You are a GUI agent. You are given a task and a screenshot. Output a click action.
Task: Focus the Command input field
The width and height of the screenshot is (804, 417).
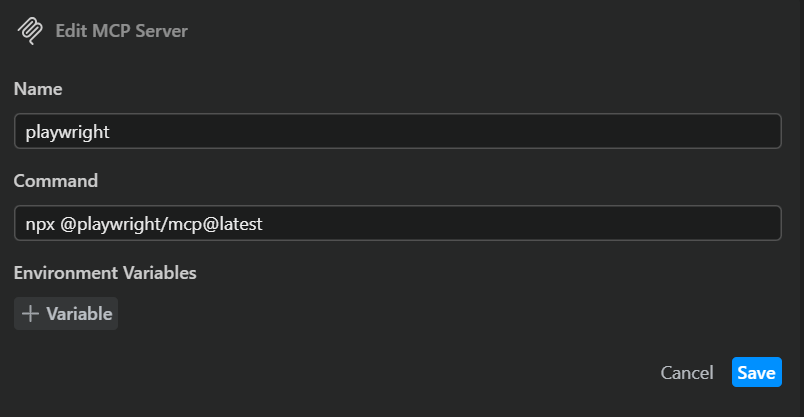pos(398,223)
